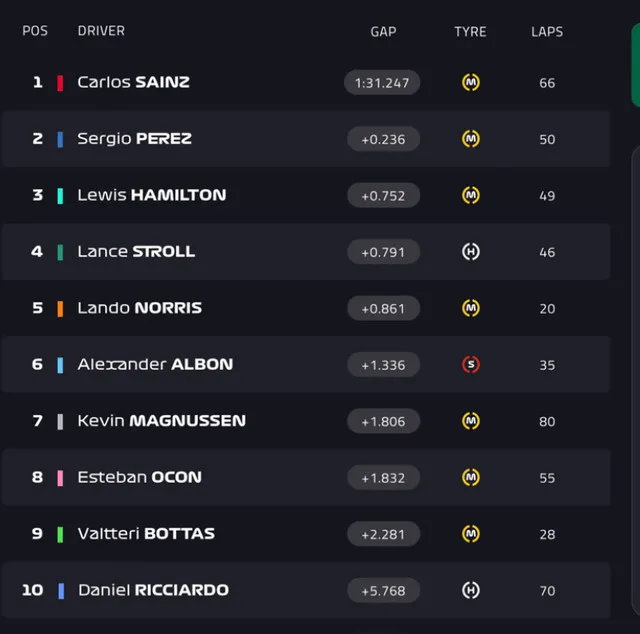The height and width of the screenshot is (634, 640).
Task: Click the +0.752 gap pill for Hamilton
Action: pyautogui.click(x=383, y=196)
